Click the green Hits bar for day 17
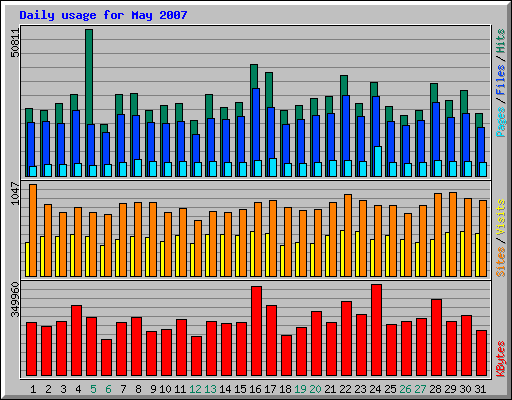This screenshot has width=512, height=400. [x=269, y=89]
